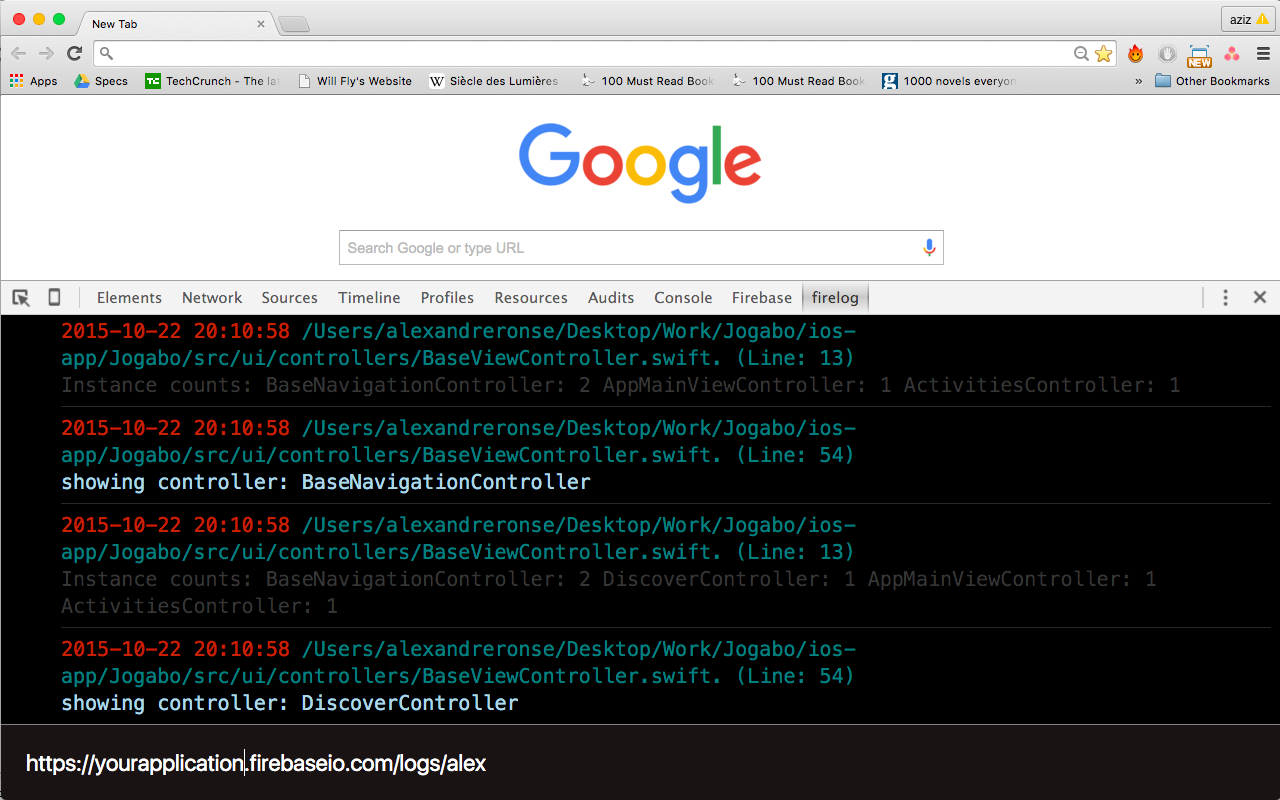Screen dimensions: 1280x800
Task: Switch to the Resources tab
Action: click(531, 297)
